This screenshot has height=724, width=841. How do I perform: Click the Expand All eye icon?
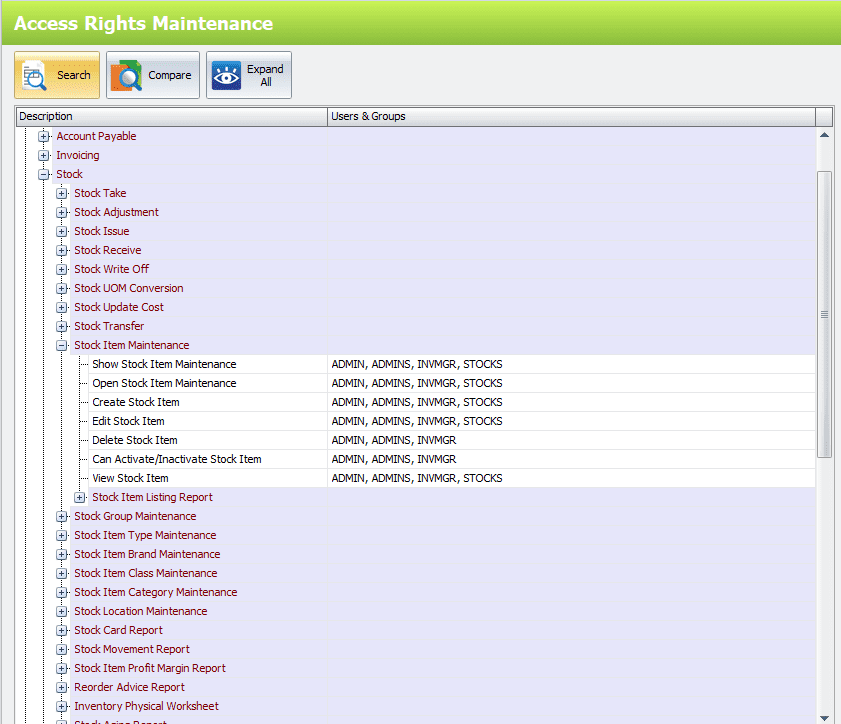point(226,76)
